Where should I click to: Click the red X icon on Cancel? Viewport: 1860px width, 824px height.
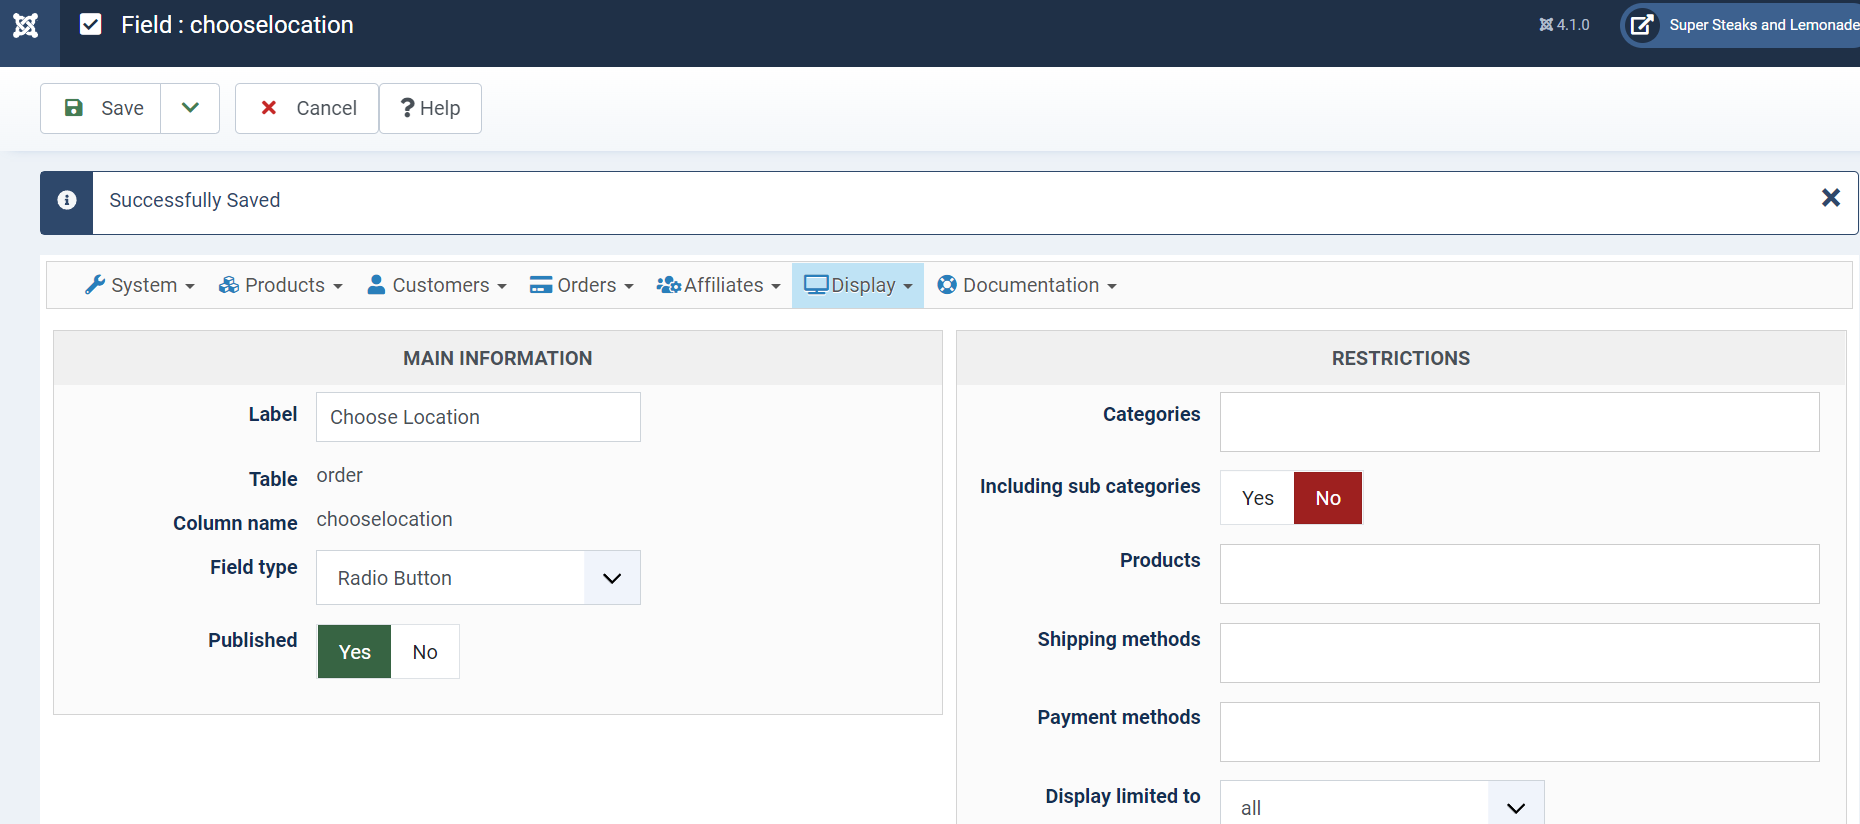268,107
